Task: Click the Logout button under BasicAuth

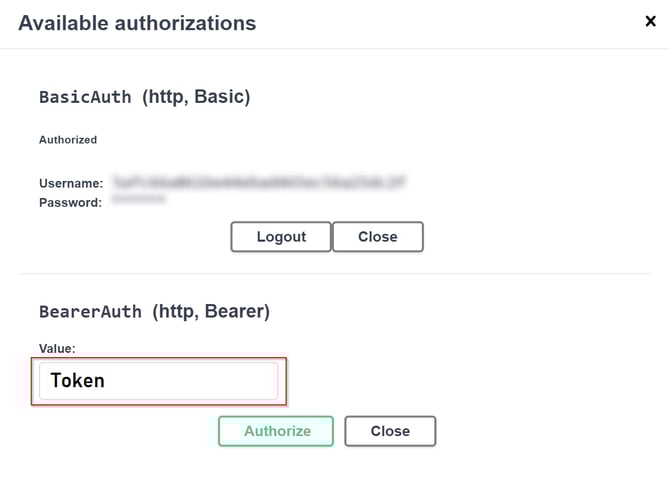Action: coord(281,237)
